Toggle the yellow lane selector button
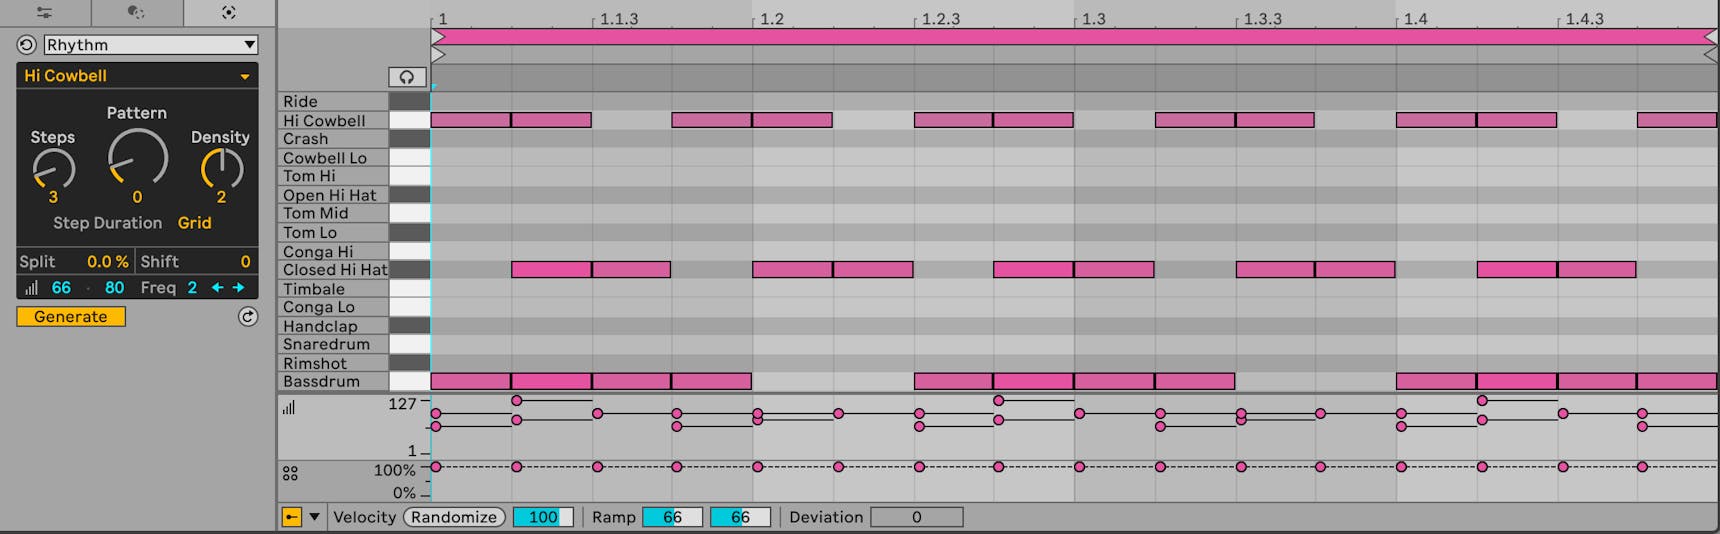Viewport: 1720px width, 534px height. click(291, 517)
